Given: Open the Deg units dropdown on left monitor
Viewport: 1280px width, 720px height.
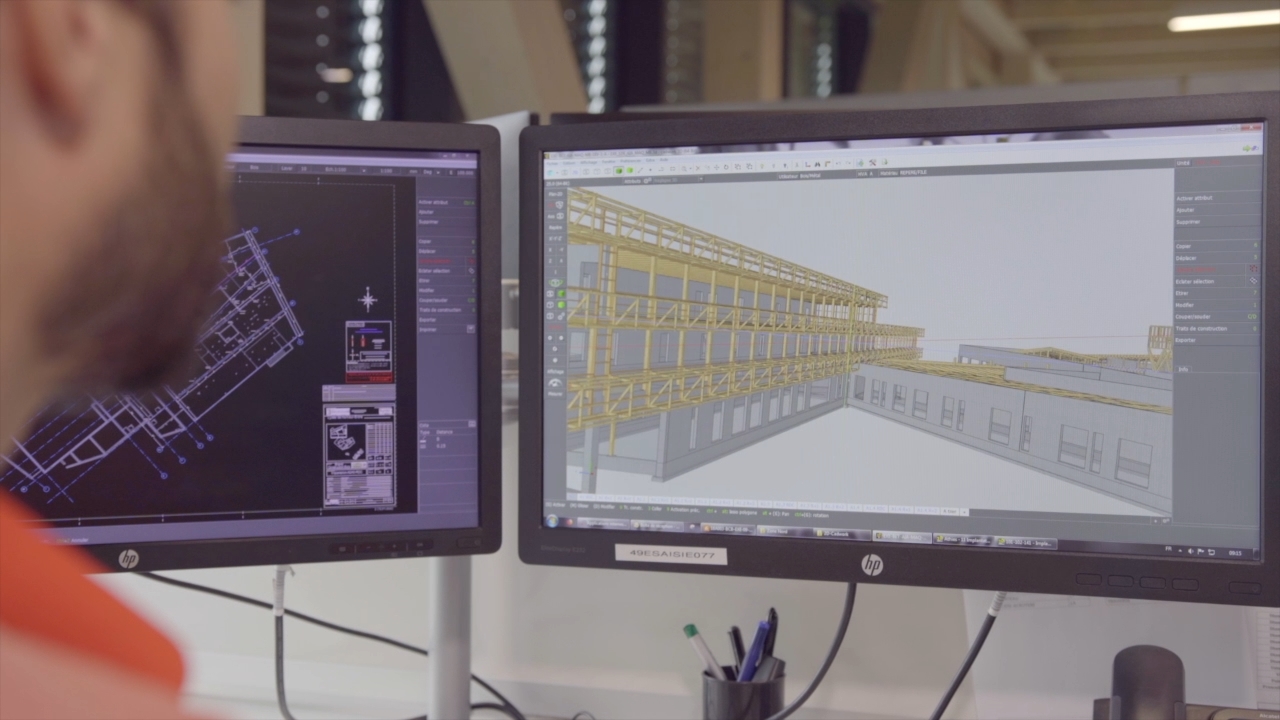Looking at the screenshot, I should tap(430, 173).
